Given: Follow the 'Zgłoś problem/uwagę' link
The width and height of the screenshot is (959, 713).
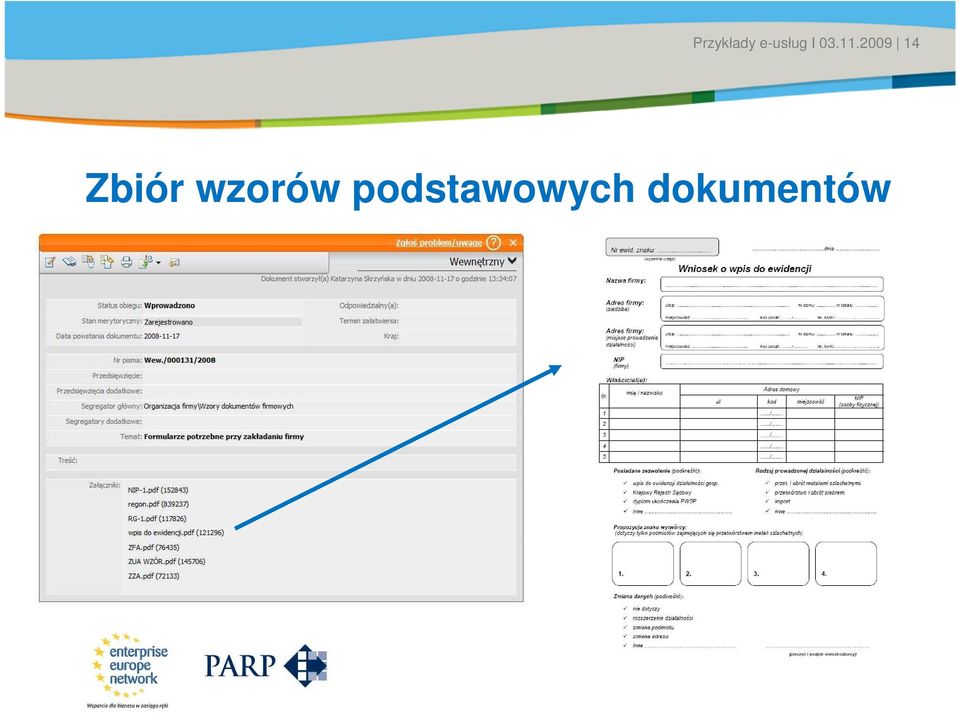Looking at the screenshot, I should [439, 243].
